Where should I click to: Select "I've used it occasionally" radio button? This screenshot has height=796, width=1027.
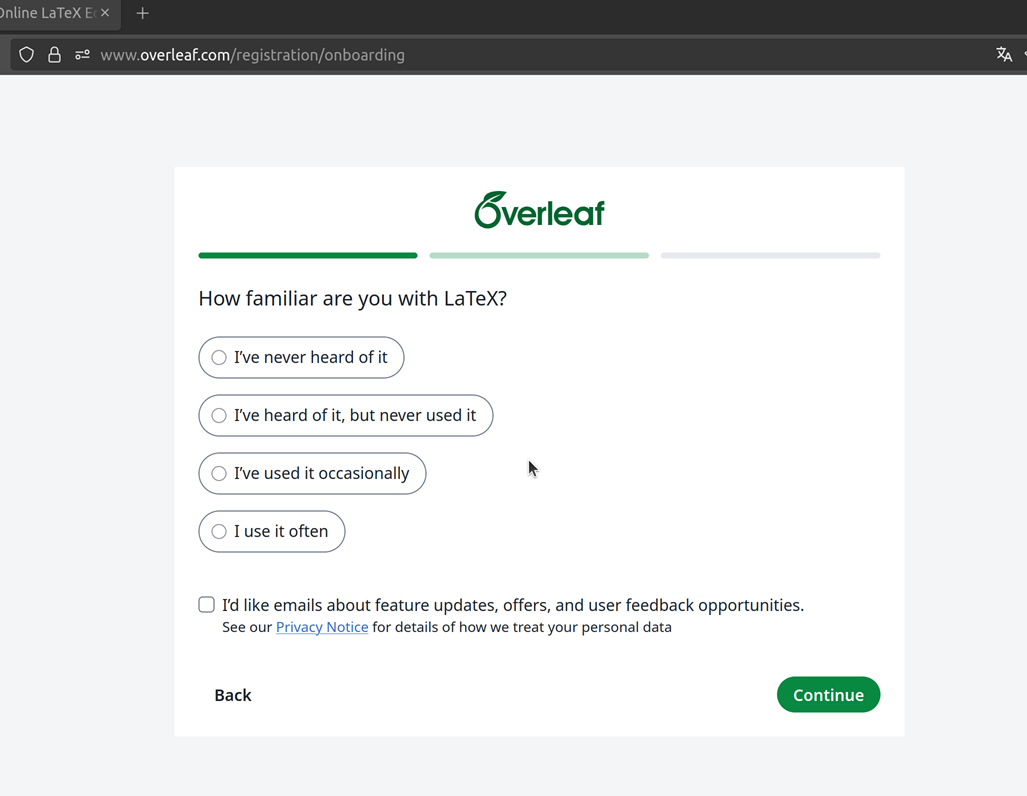click(219, 474)
